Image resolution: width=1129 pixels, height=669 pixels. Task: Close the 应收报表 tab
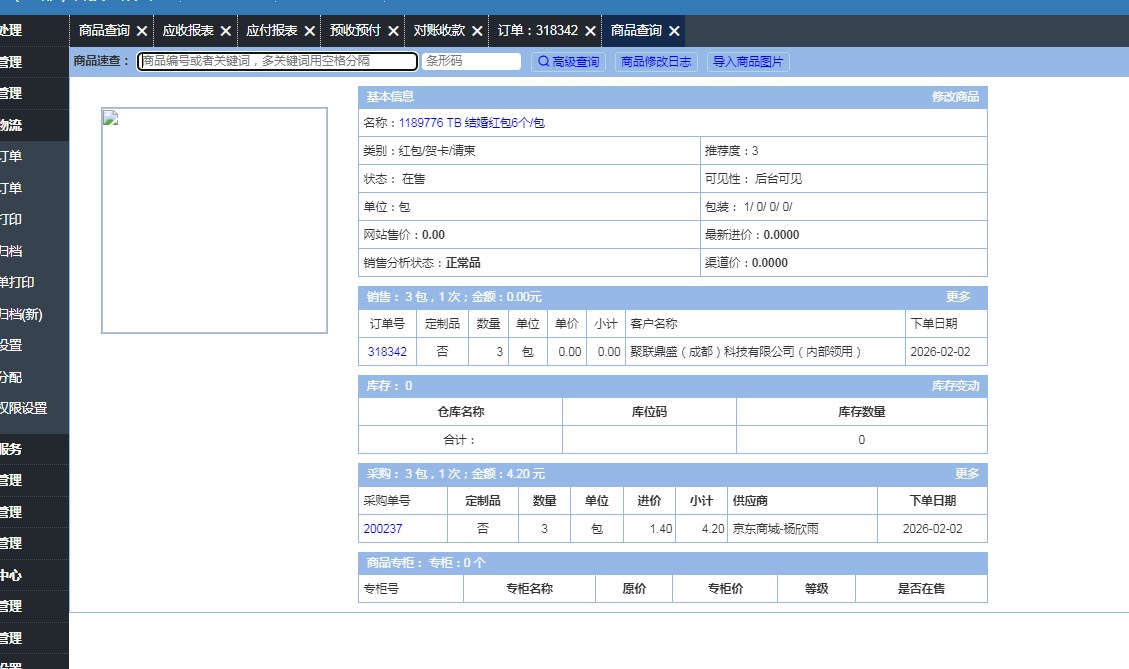point(225,31)
